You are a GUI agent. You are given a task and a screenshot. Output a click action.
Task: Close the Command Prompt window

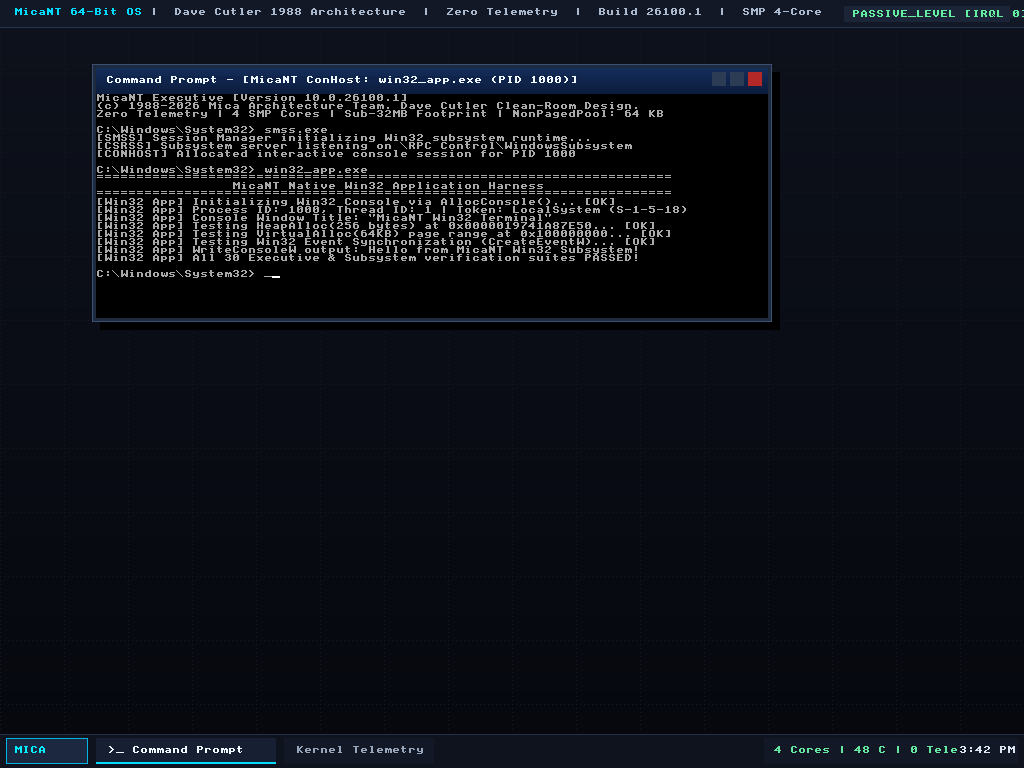[x=755, y=79]
